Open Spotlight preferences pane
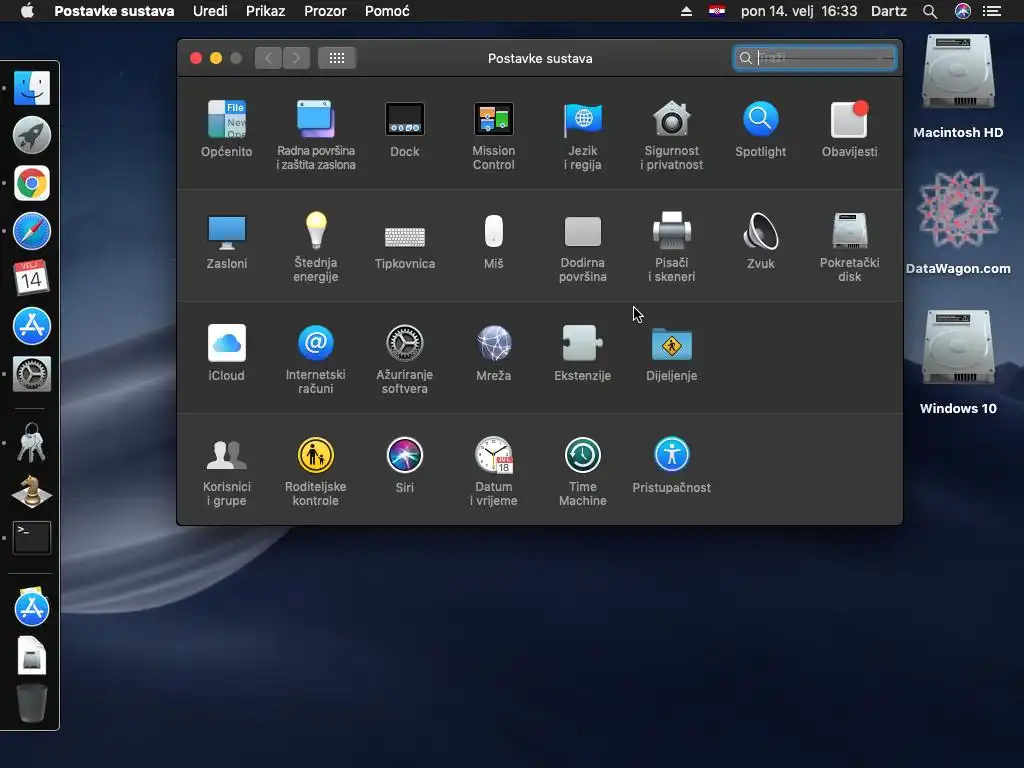Viewport: 1024px width, 768px height. tap(760, 129)
